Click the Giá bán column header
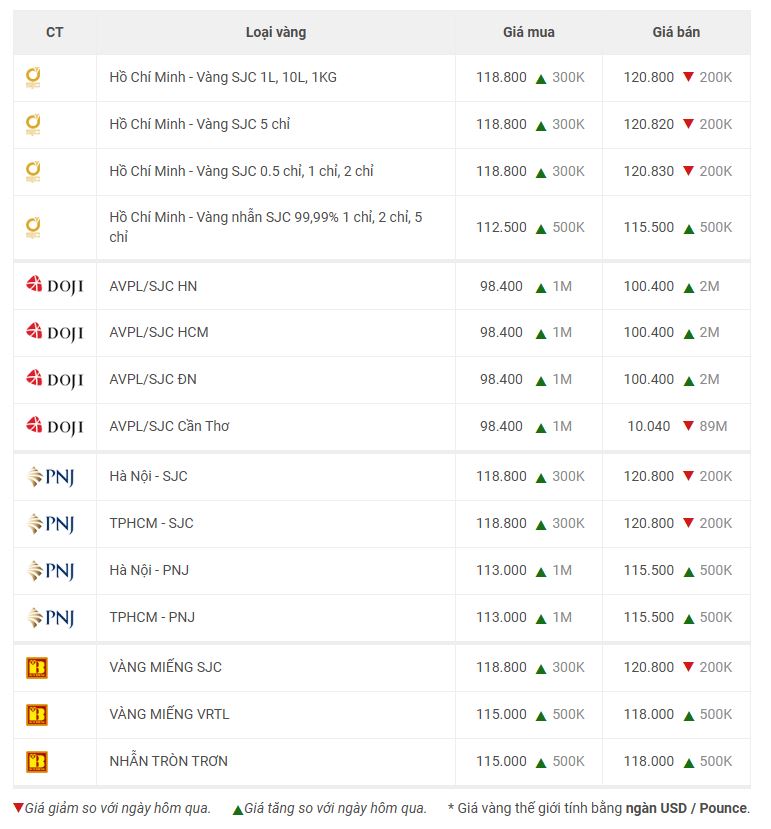Screen dimensions: 771x829 (676, 32)
